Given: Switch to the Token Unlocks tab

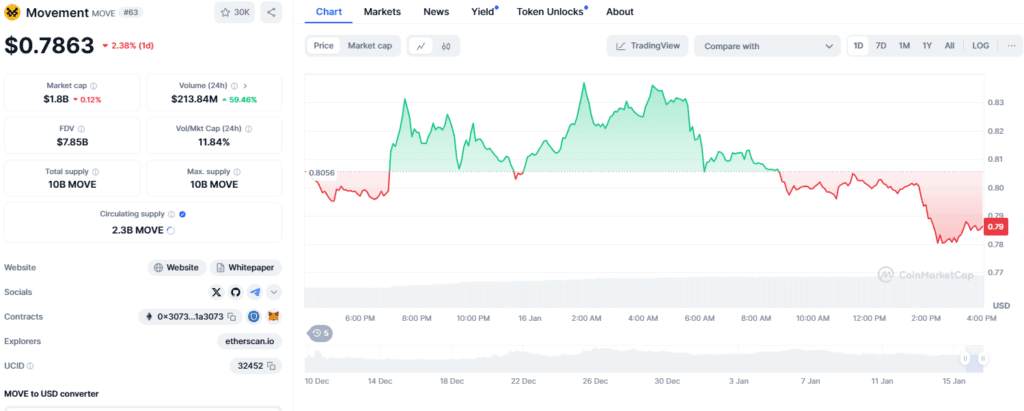Looking at the screenshot, I should 551,12.
